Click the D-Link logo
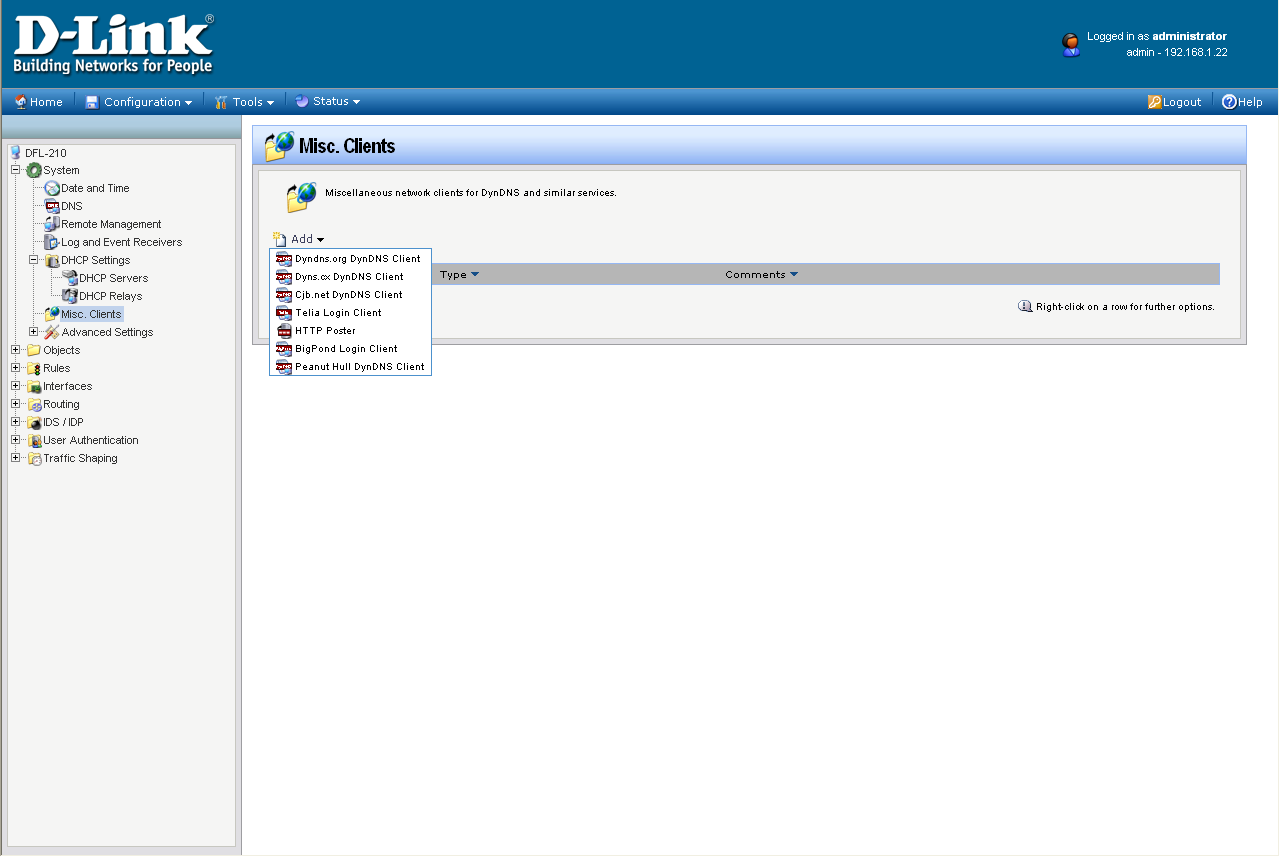The width and height of the screenshot is (1280, 857). click(113, 44)
